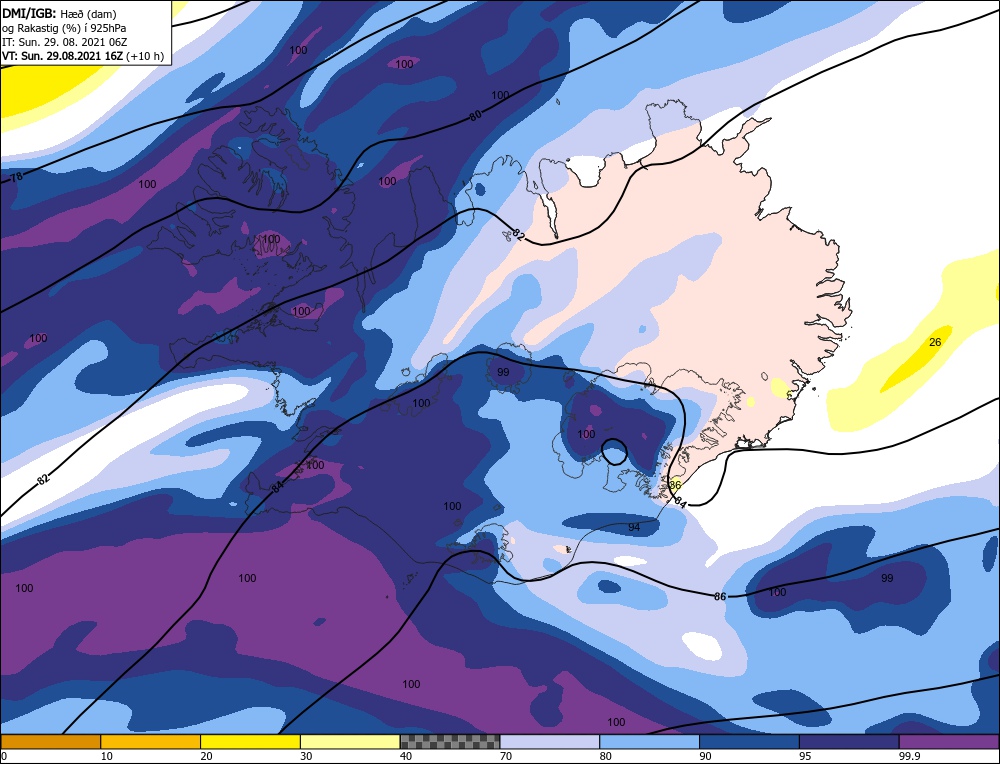This screenshot has height=764, width=1000.
Task: Click the '26' humidity value in yellow area
Action: (x=935, y=342)
